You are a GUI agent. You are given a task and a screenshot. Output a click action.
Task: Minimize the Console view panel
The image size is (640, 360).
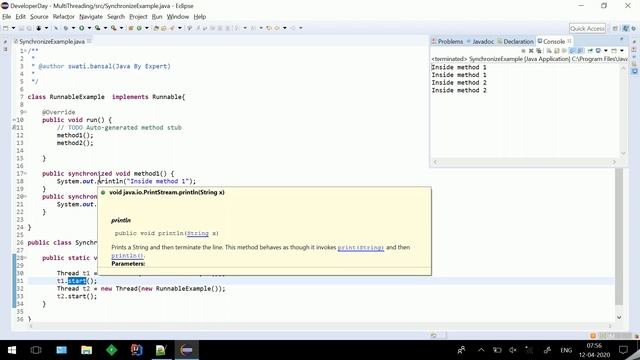click(x=622, y=39)
